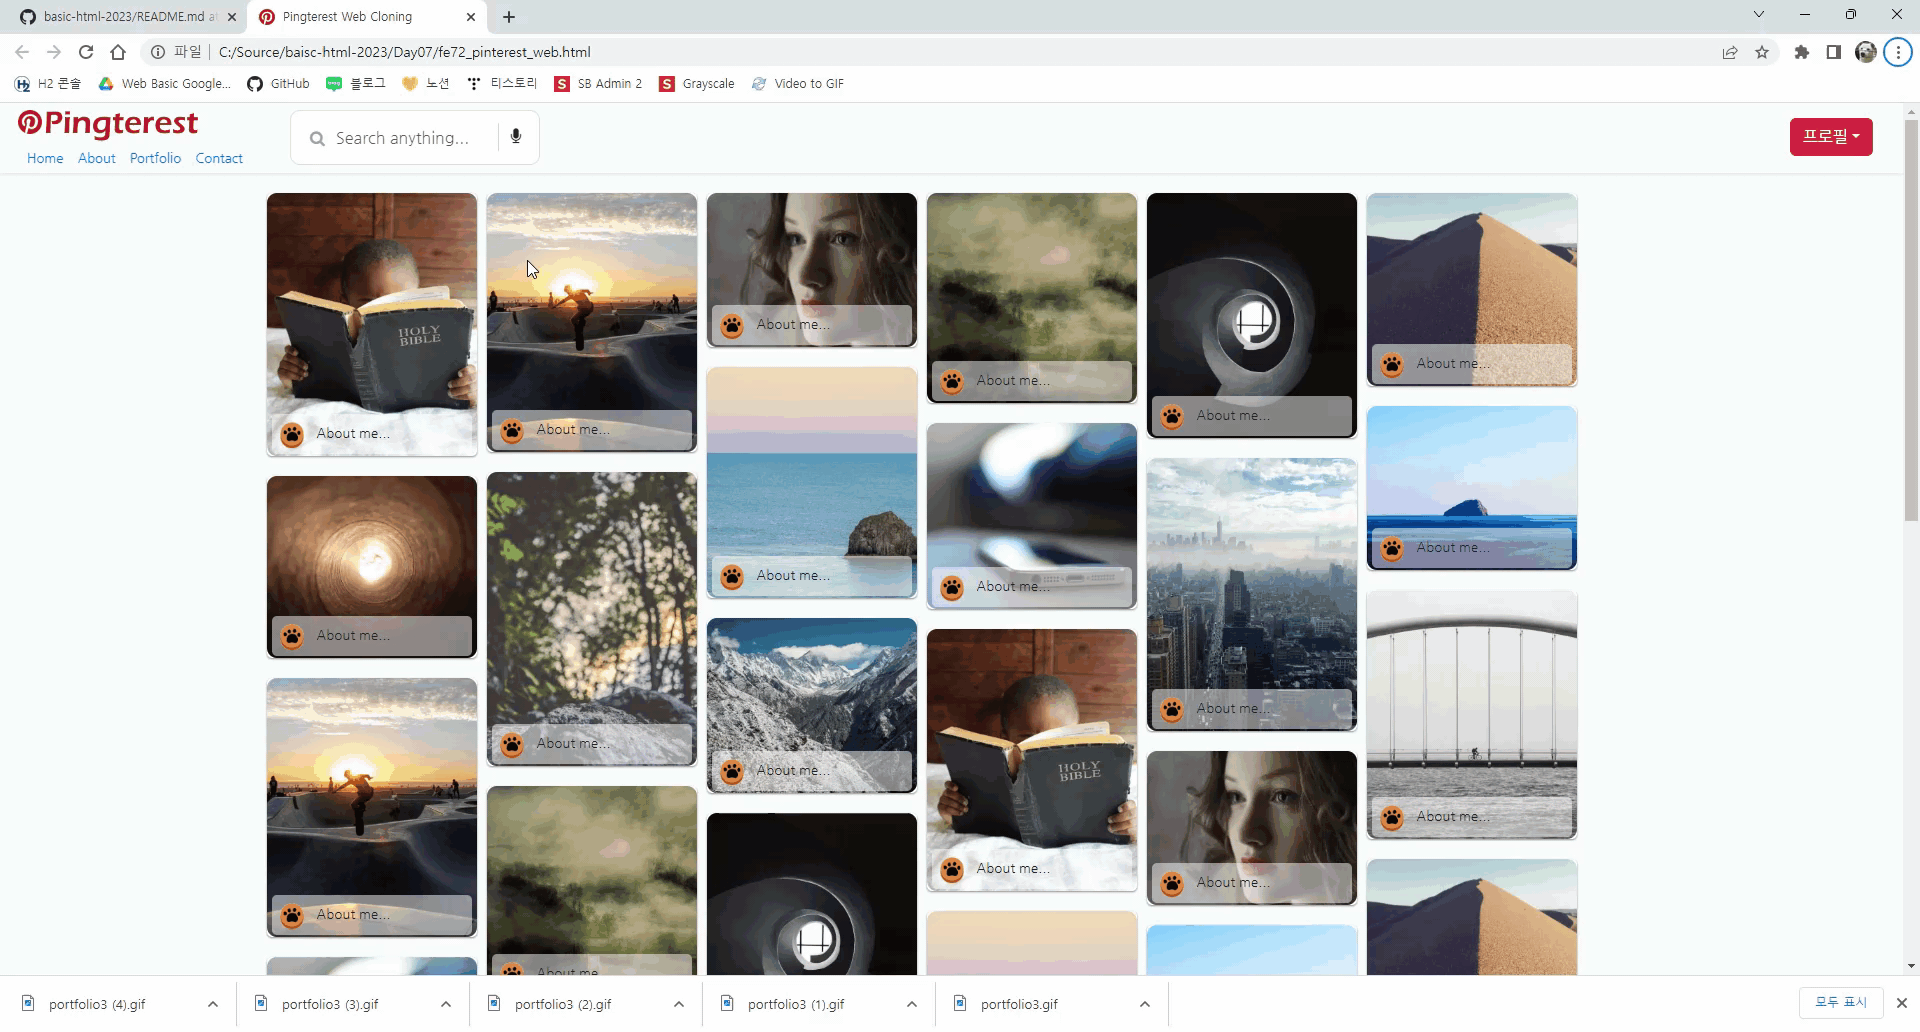Open the Chrome three-dot menu

point(1898,52)
